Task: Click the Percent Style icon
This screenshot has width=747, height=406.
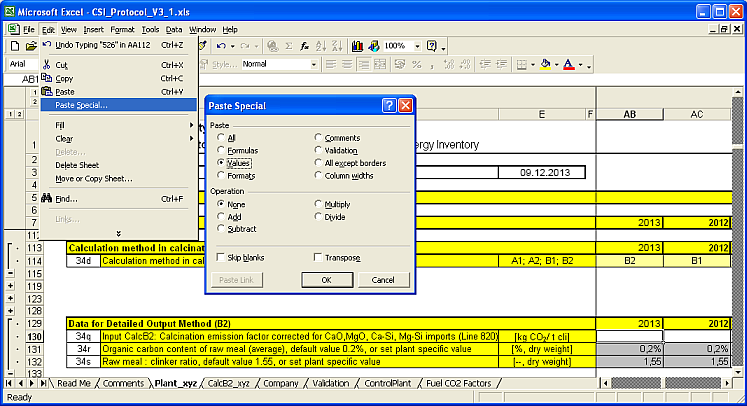Action: click(x=415, y=64)
